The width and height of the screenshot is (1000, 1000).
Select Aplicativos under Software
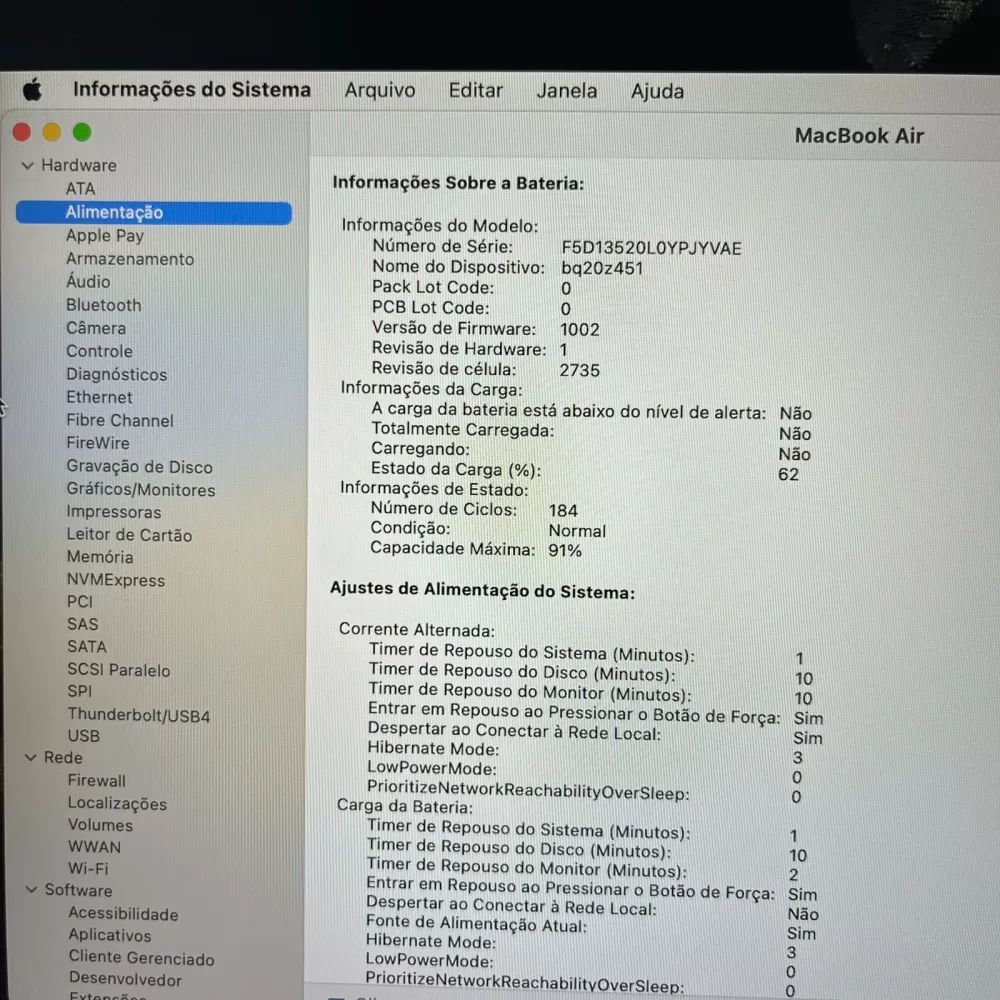(110, 936)
